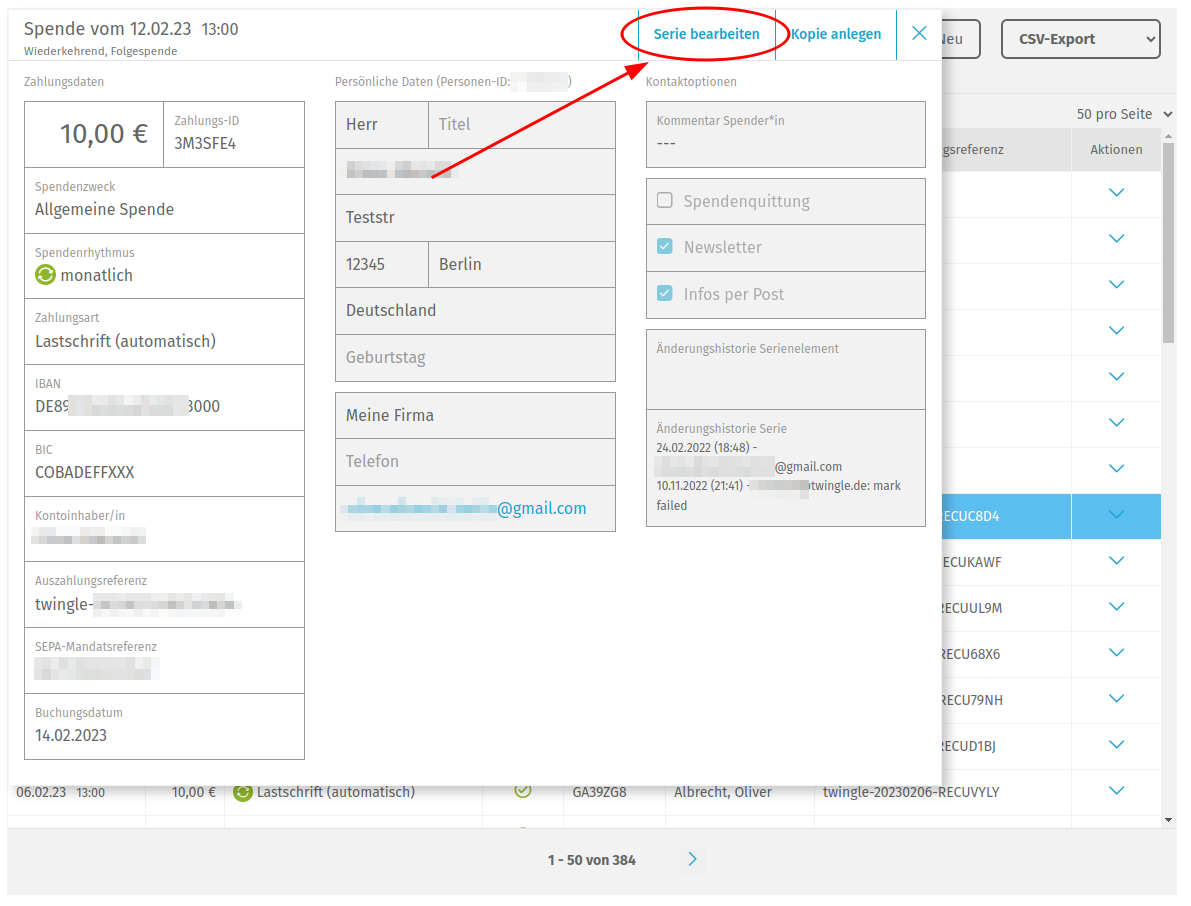Click the Geburtstag field
1191x906 pixels.
pyautogui.click(x=475, y=358)
